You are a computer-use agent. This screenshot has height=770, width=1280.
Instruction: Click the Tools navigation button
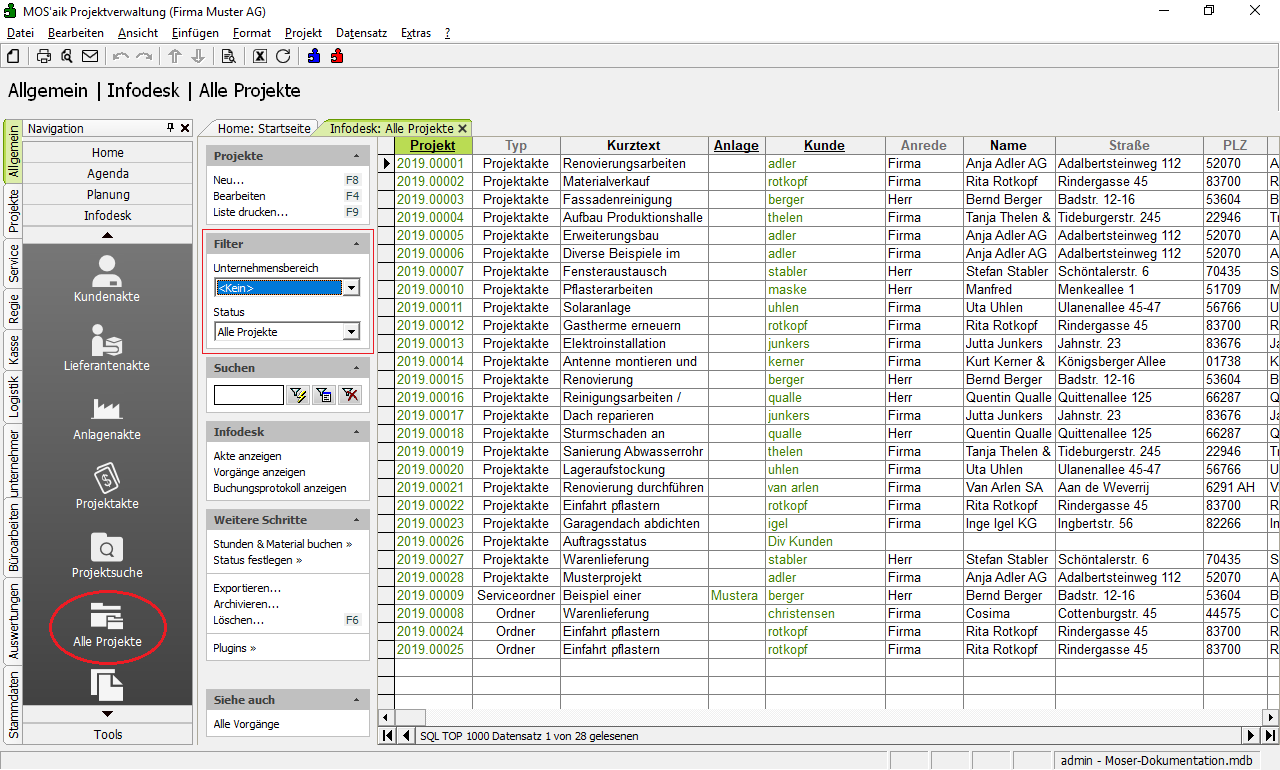coord(107,734)
